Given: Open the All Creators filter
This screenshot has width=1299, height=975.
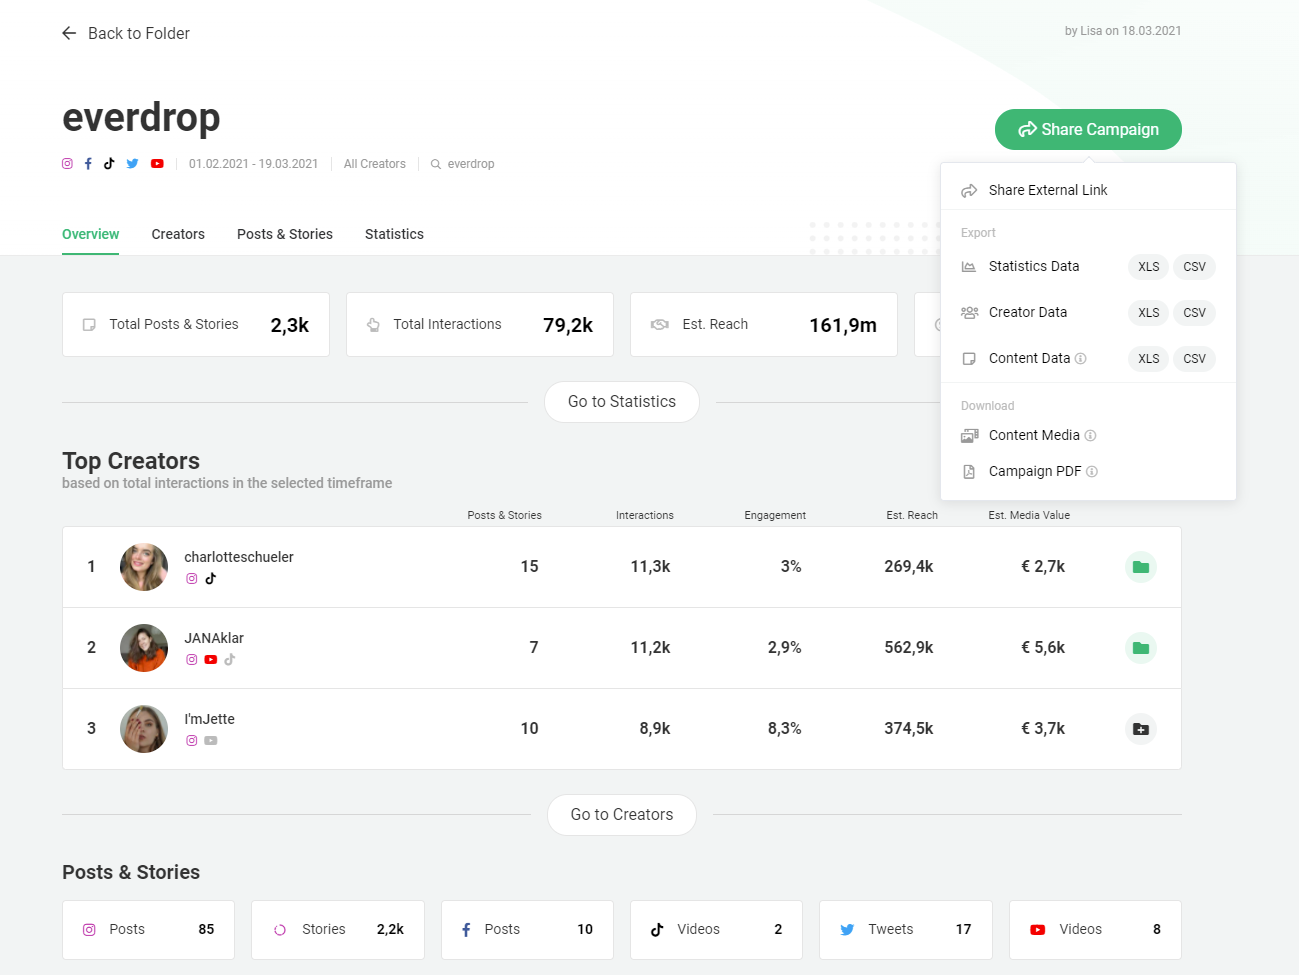Looking at the screenshot, I should [x=374, y=164].
